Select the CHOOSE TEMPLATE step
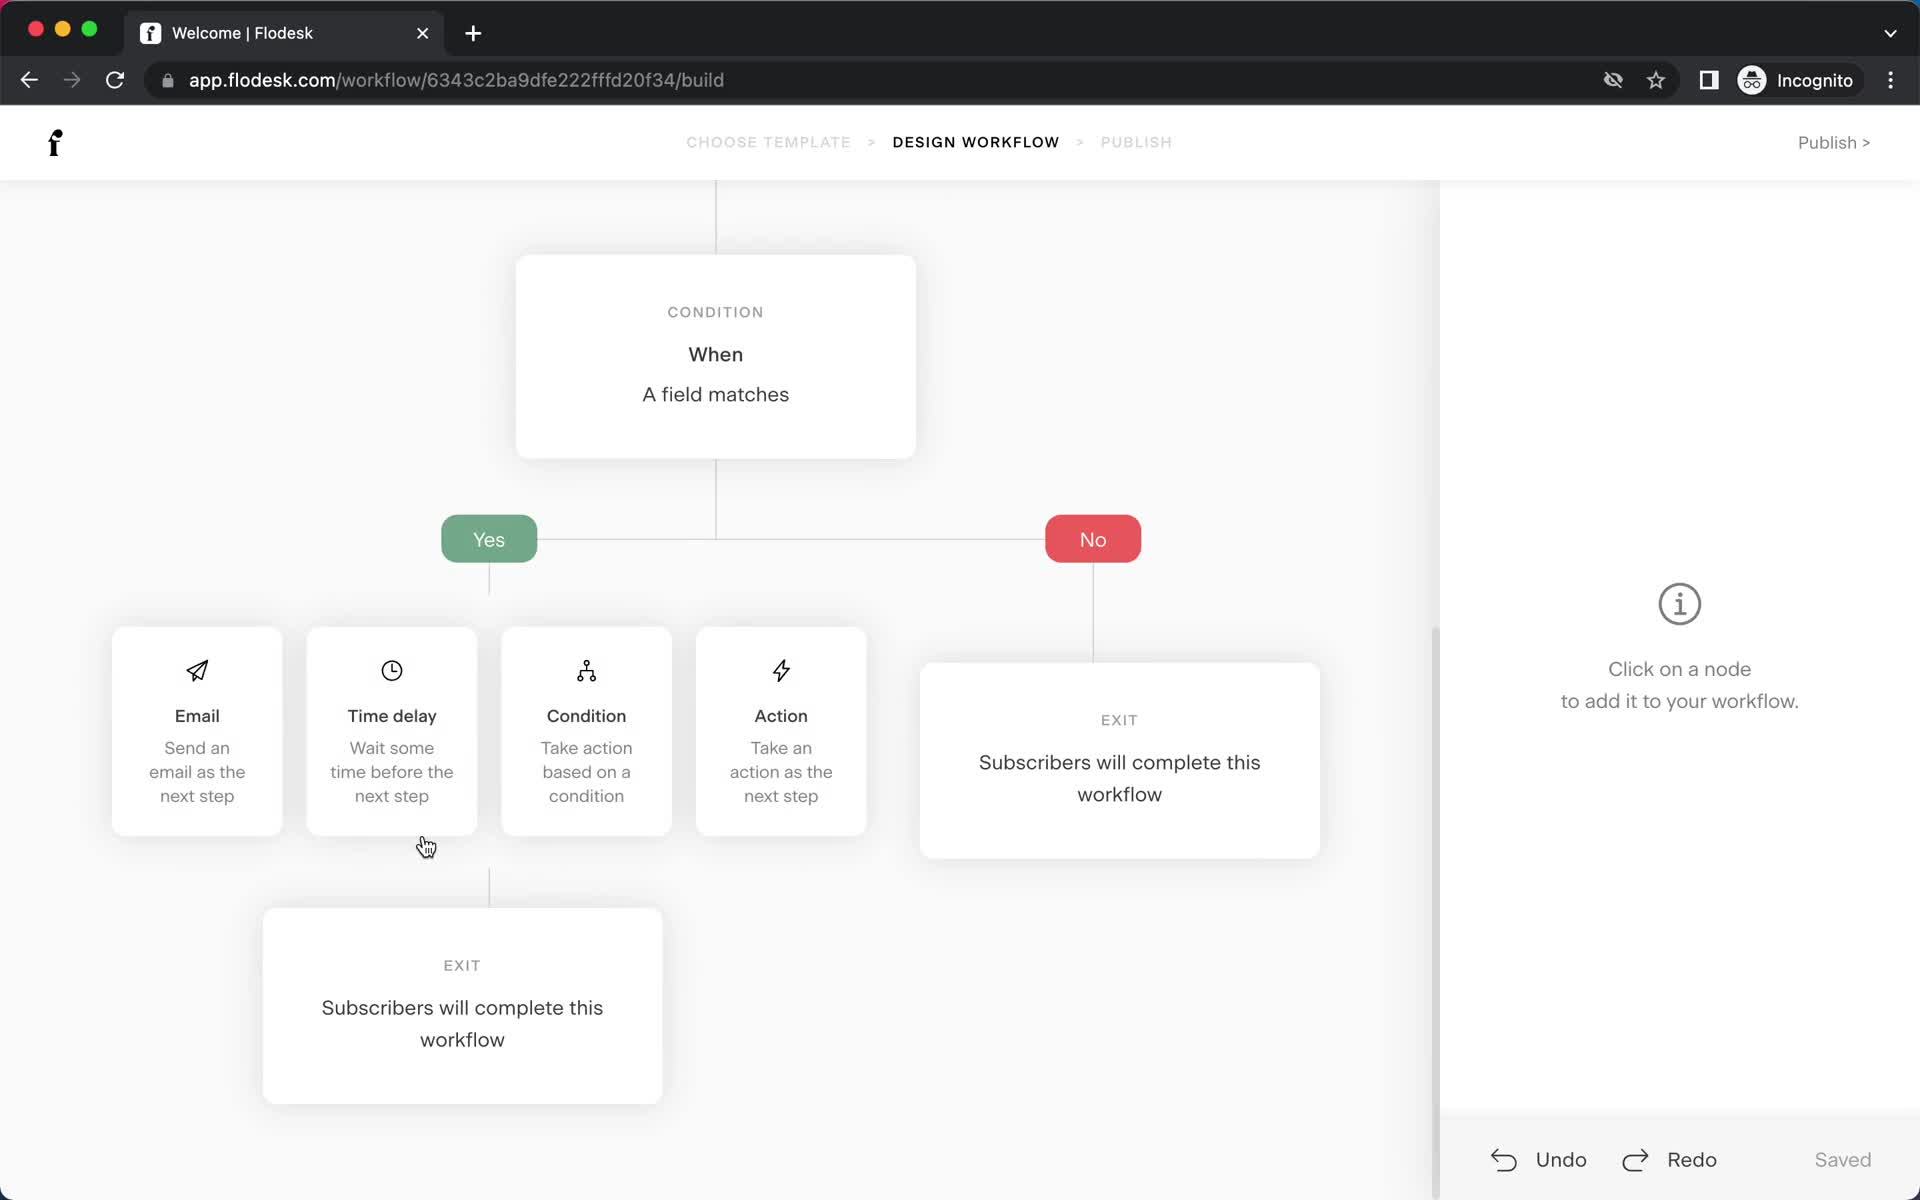This screenshot has height=1200, width=1920. coord(769,142)
